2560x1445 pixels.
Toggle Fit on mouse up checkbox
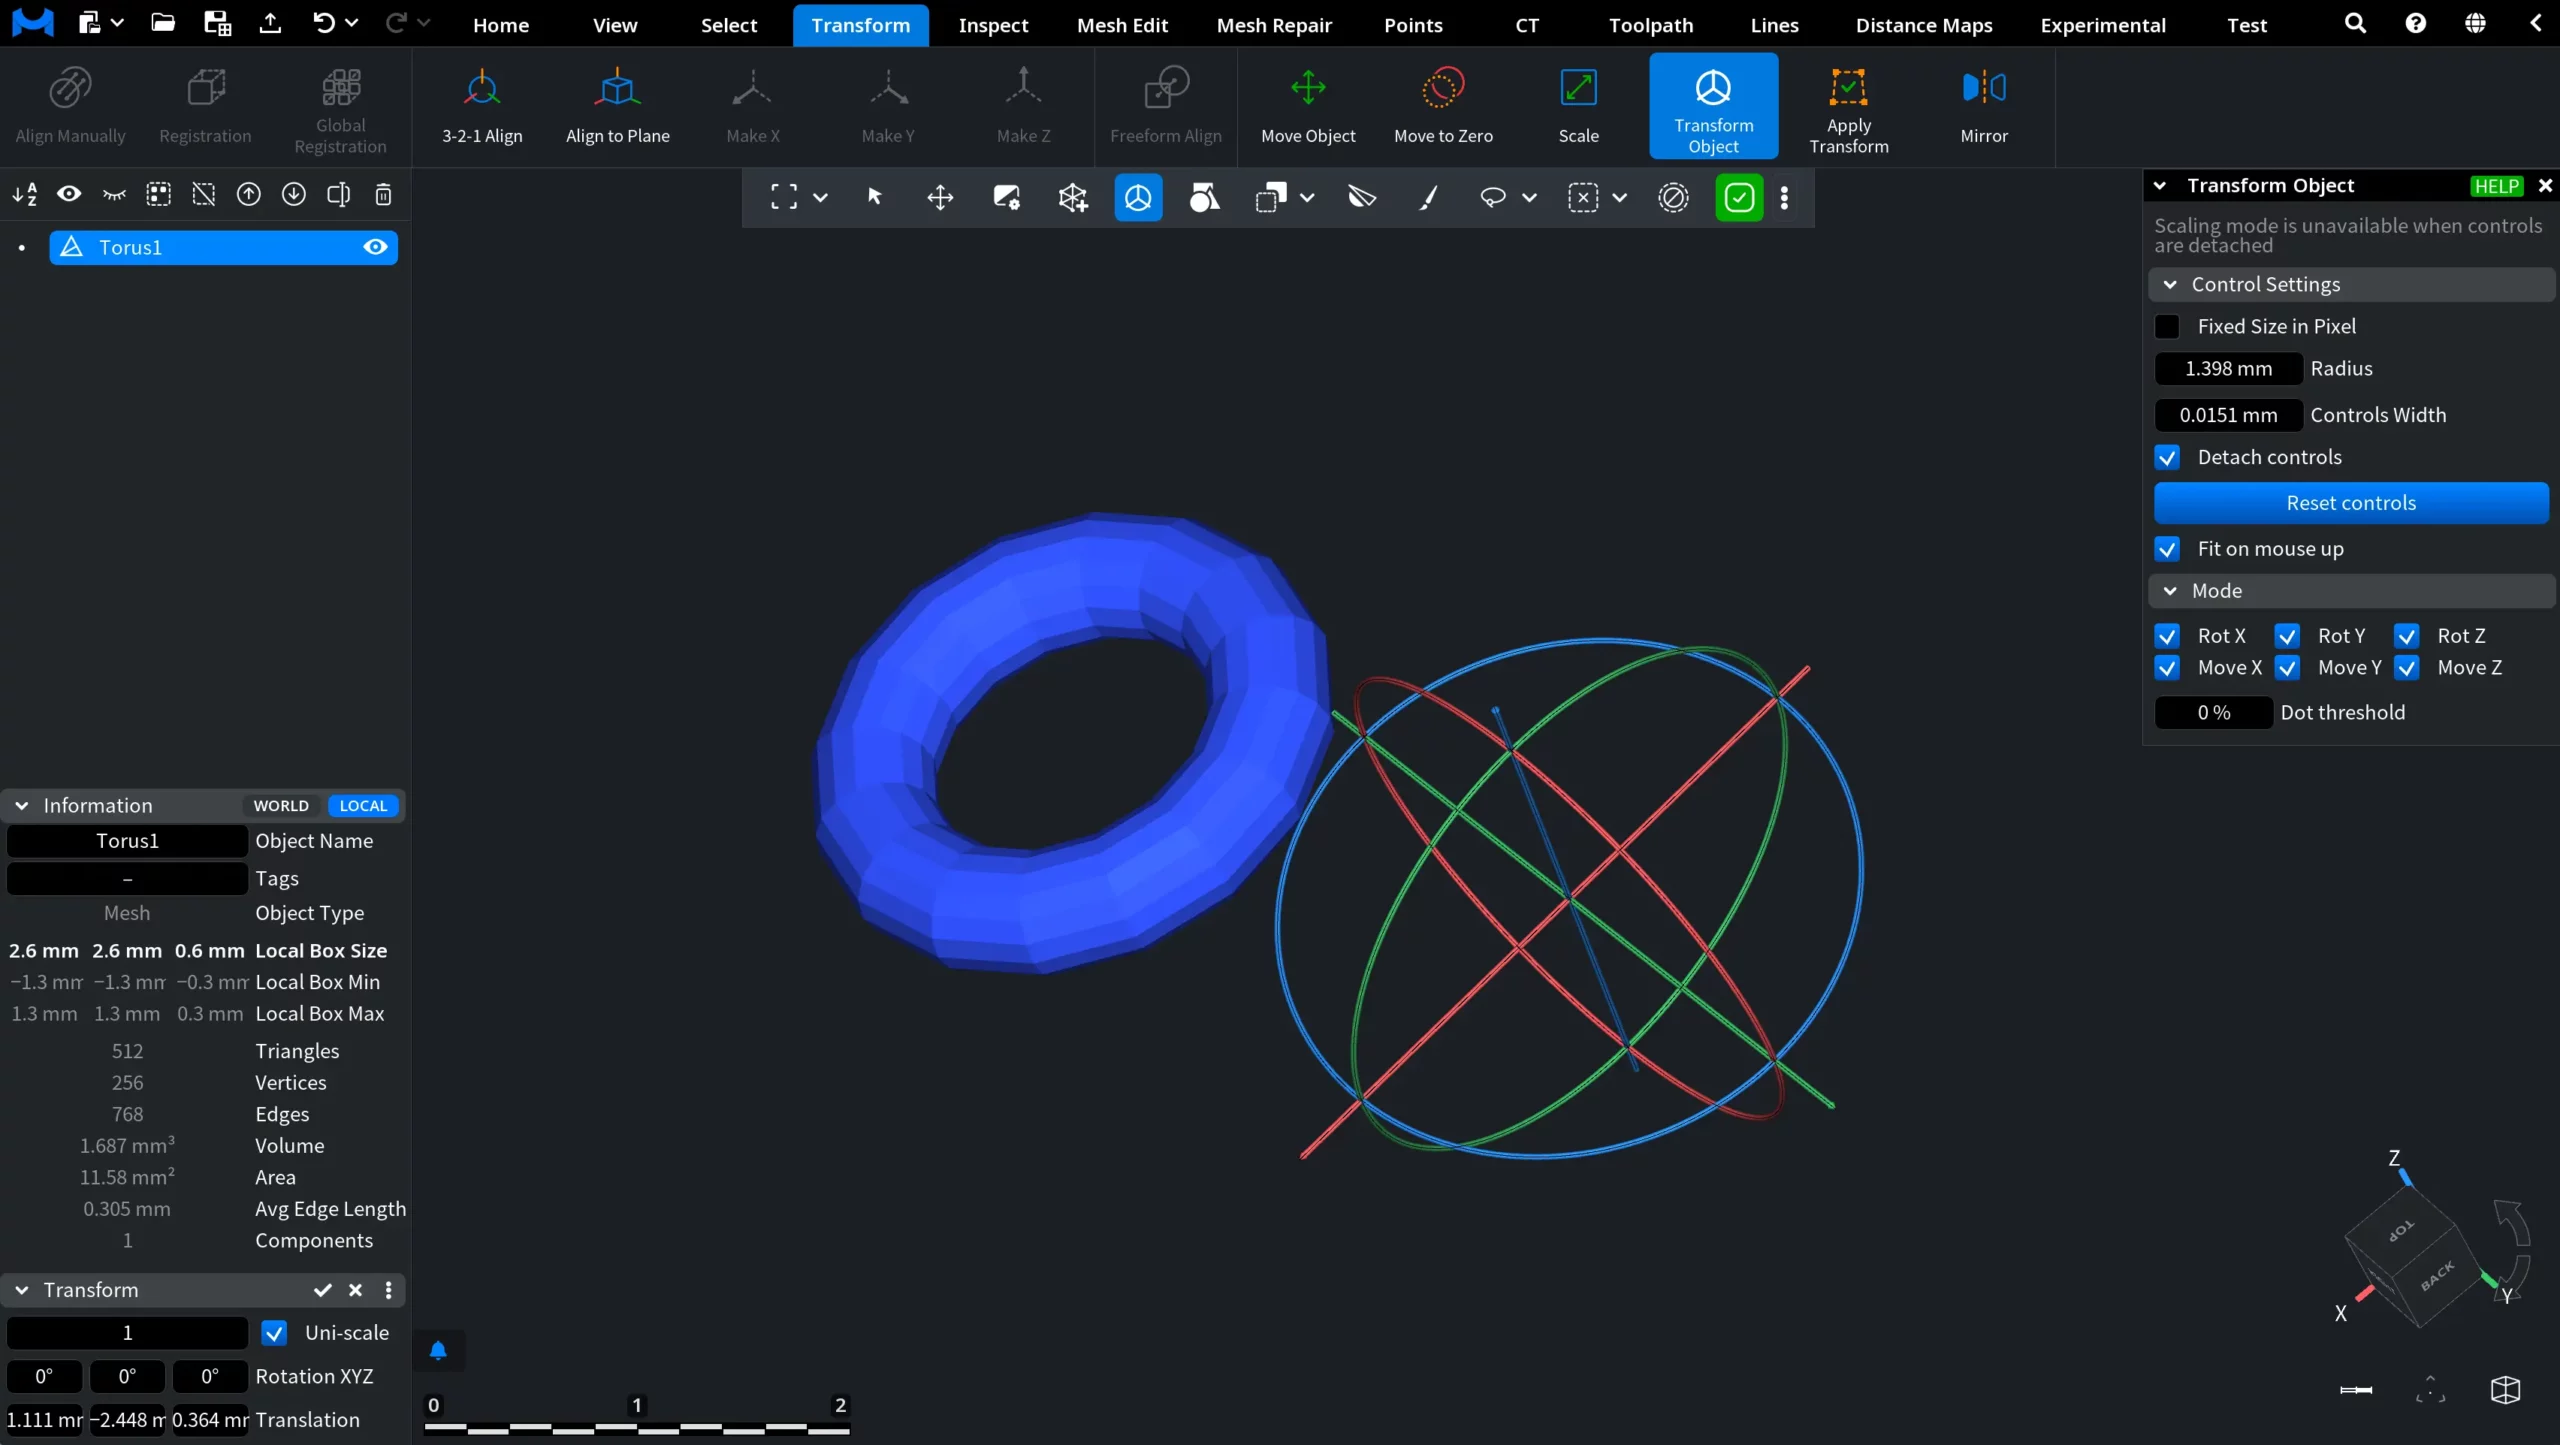point(2167,549)
